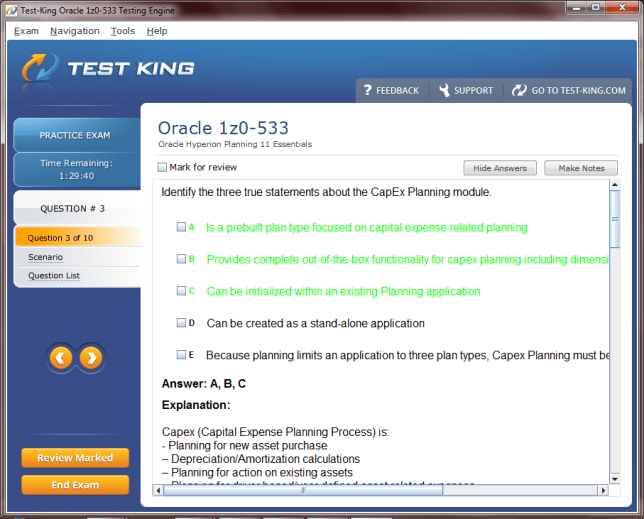
Task: Go to next question arrow
Action: [x=91, y=358]
